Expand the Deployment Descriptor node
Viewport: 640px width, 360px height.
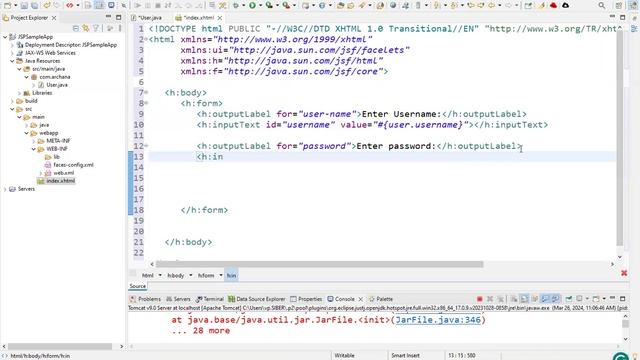coord(12,45)
